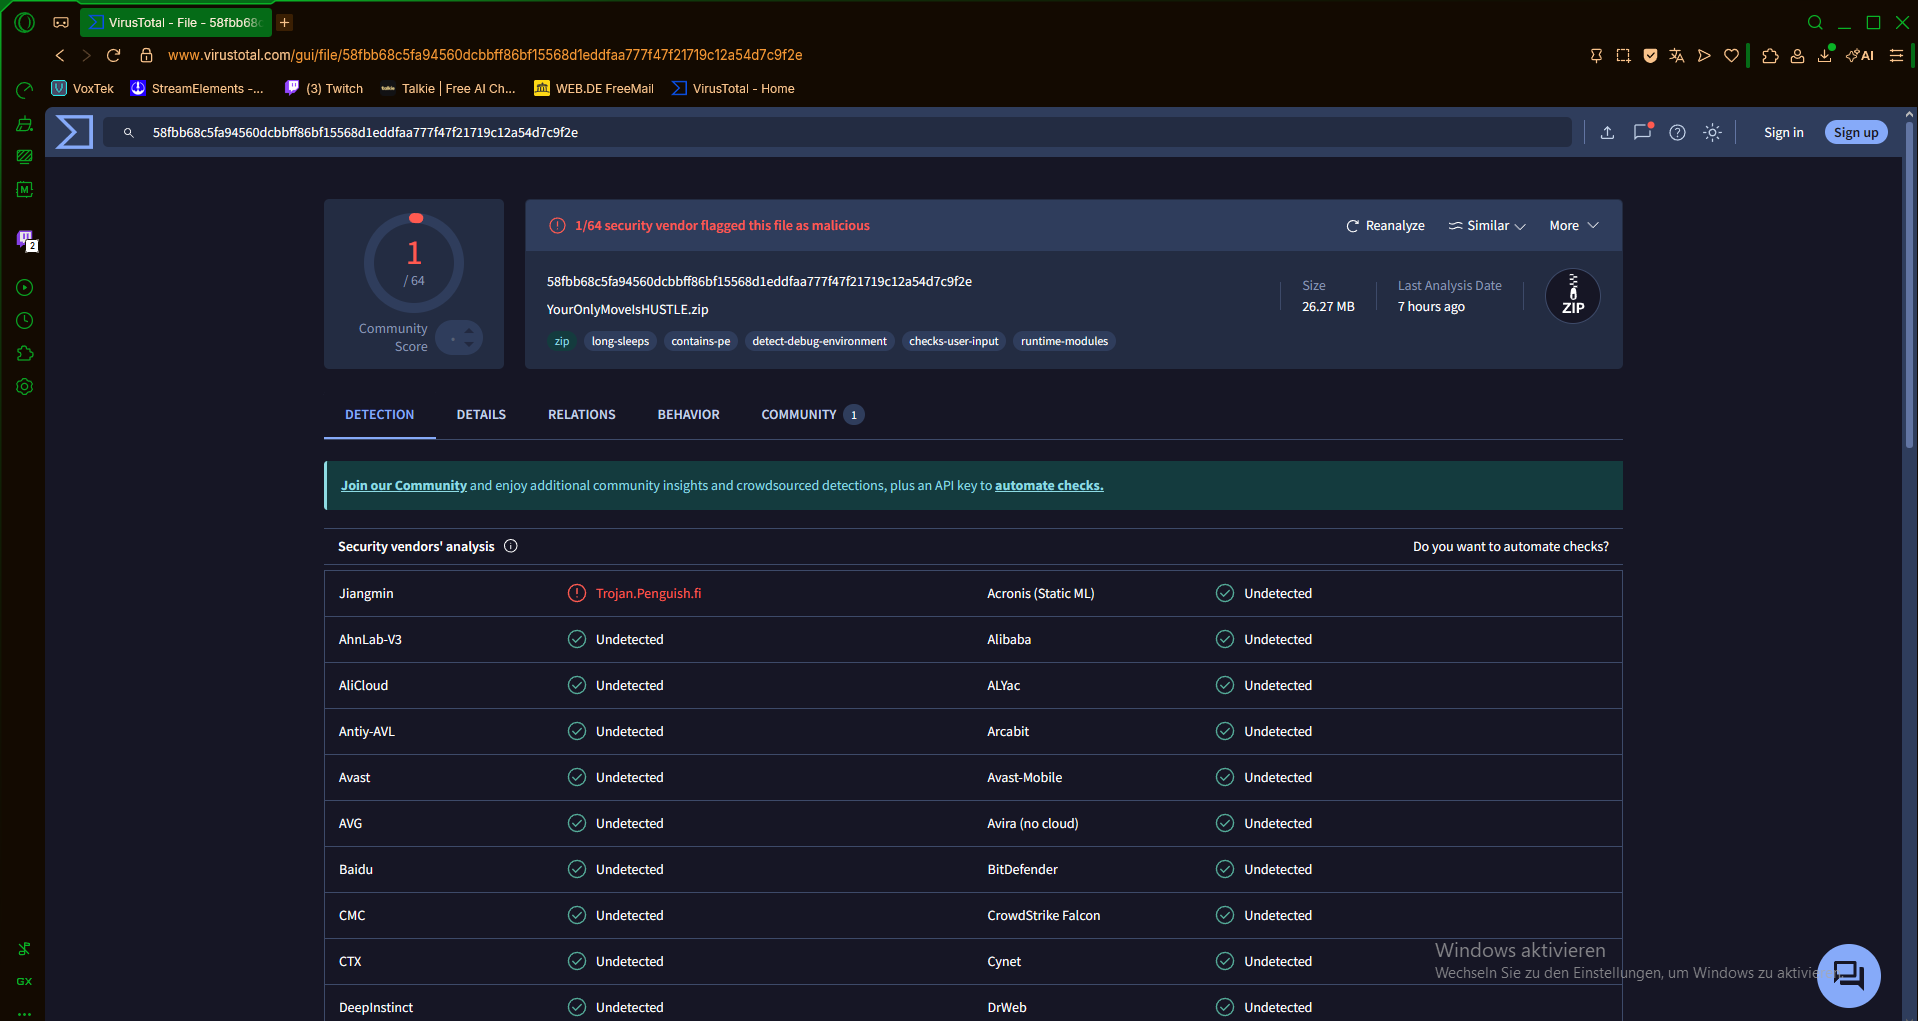This screenshot has height=1021, width=1918.
Task: Open tab search magnifier in title bar
Action: [x=1815, y=22]
